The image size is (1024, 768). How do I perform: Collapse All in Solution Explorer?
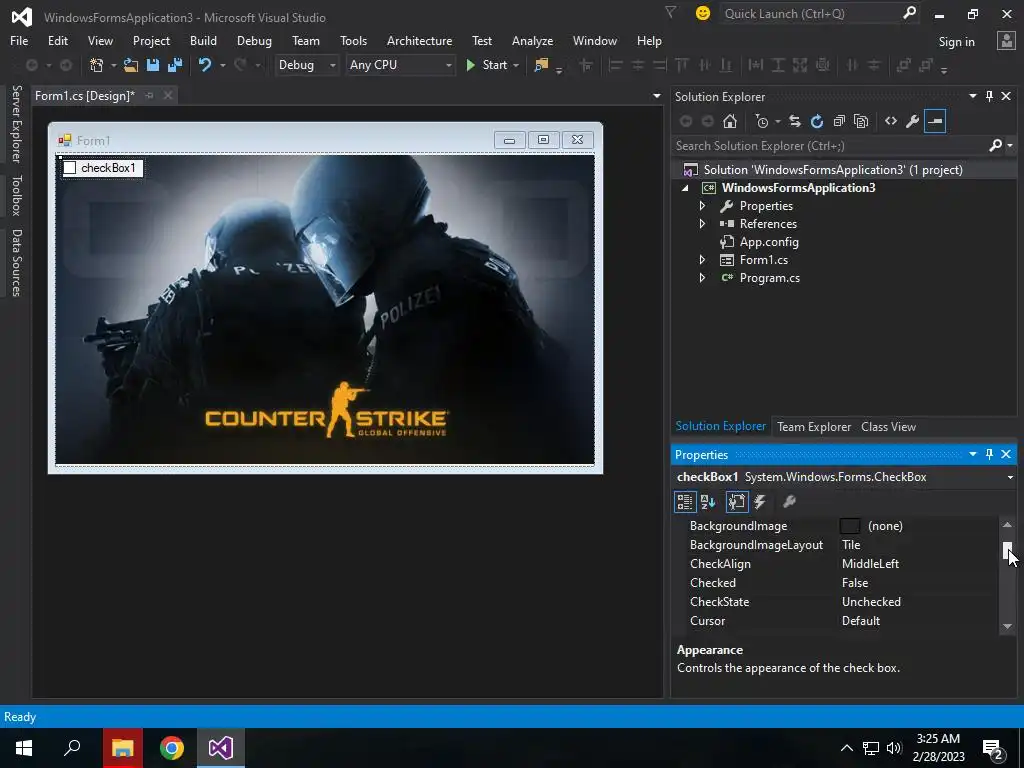[x=839, y=121]
